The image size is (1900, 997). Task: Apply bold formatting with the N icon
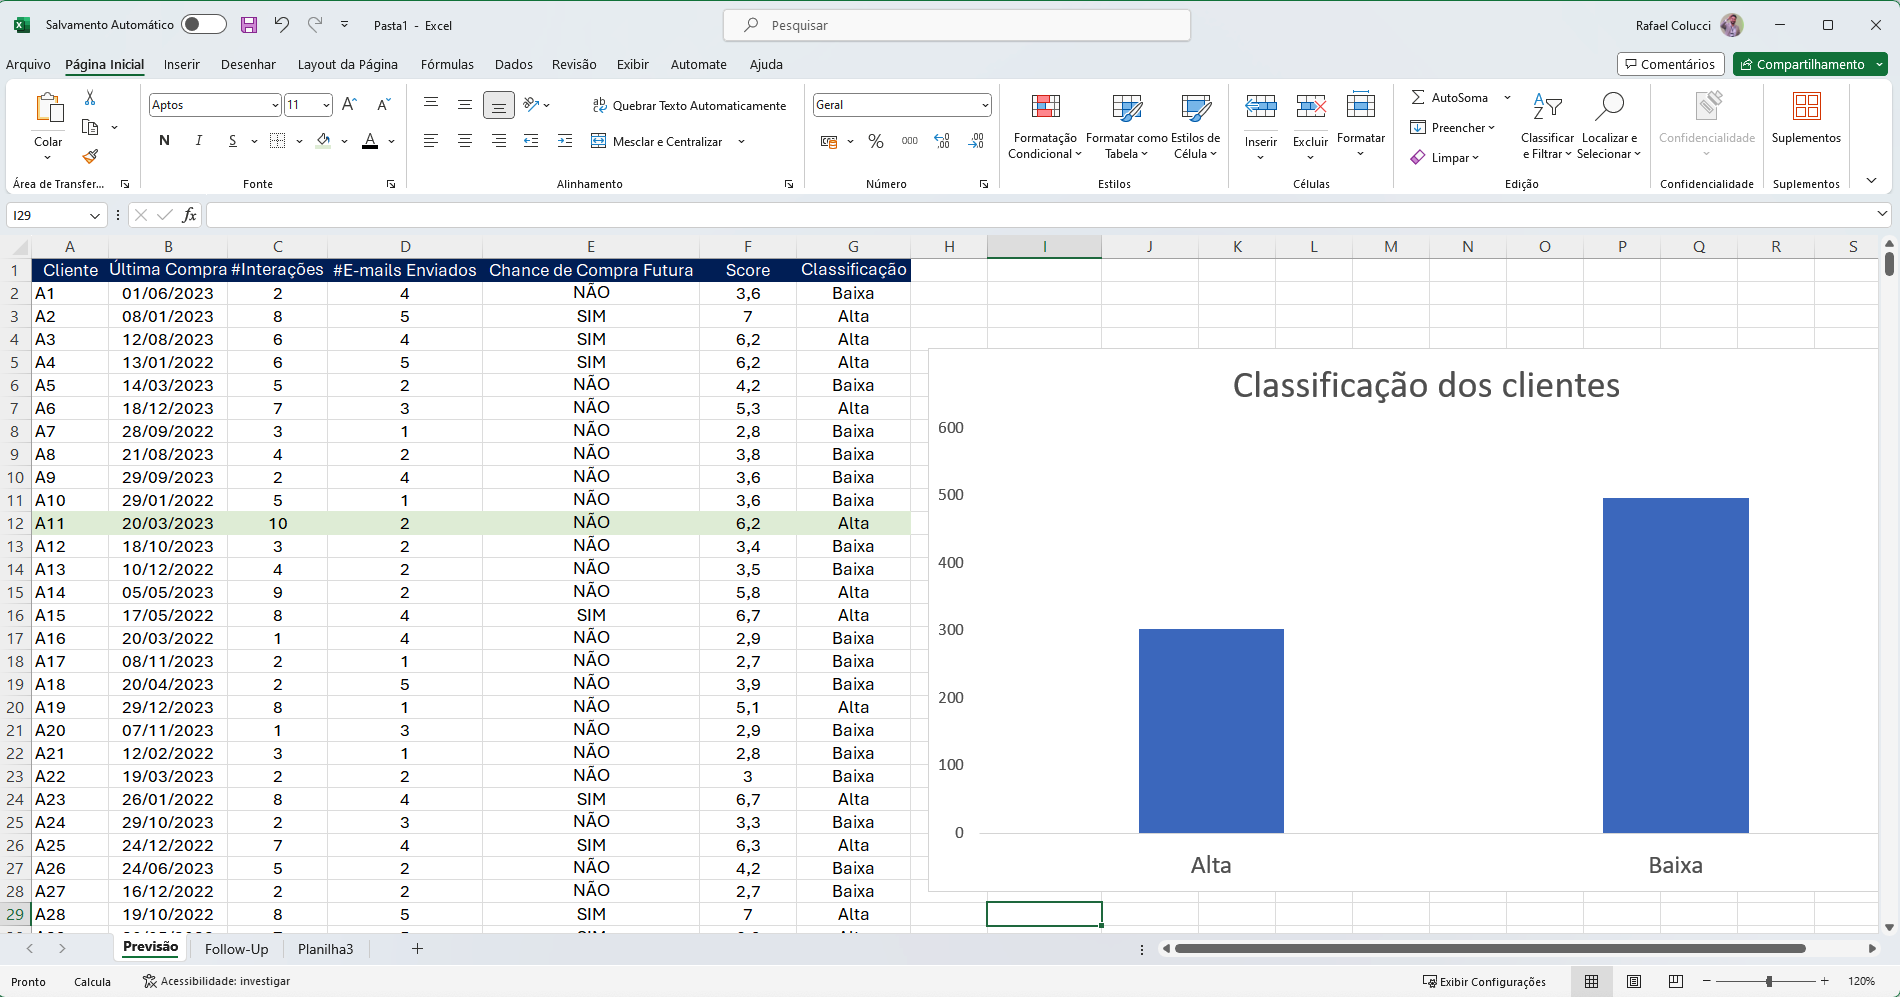(164, 140)
